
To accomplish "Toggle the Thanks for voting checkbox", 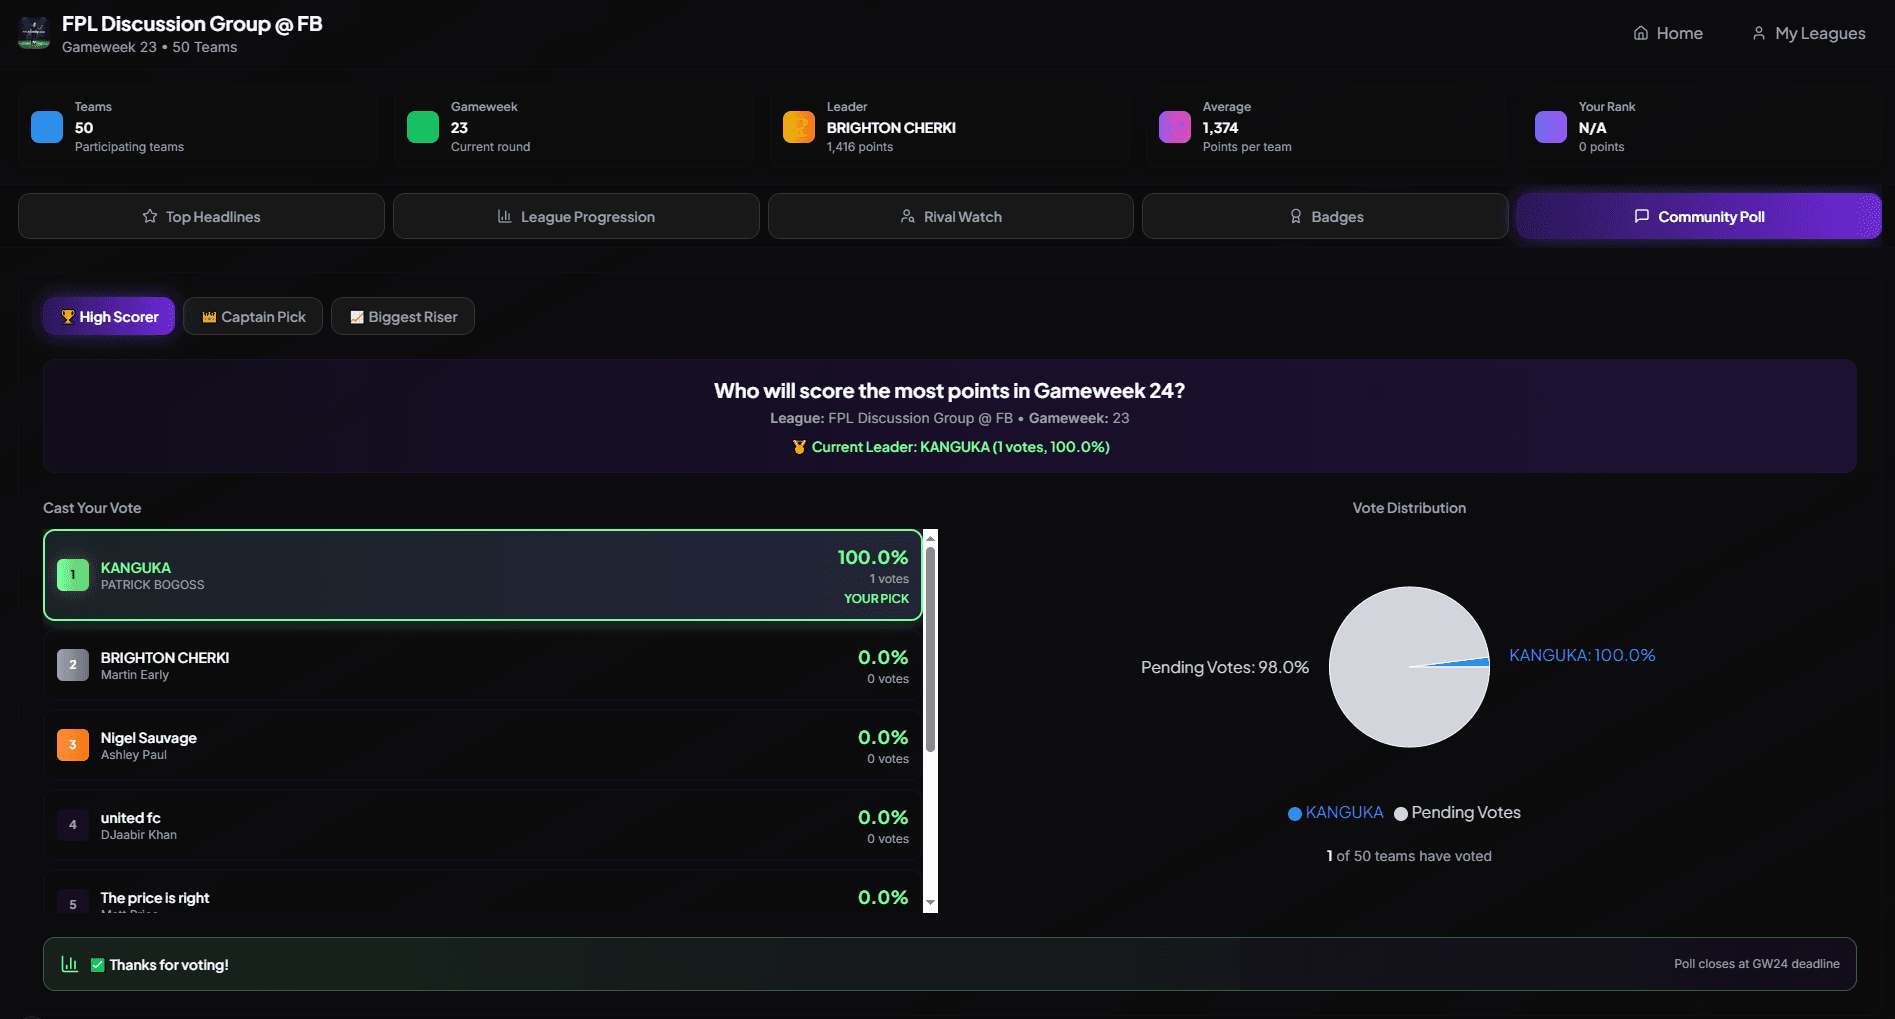I will pyautogui.click(x=97, y=964).
